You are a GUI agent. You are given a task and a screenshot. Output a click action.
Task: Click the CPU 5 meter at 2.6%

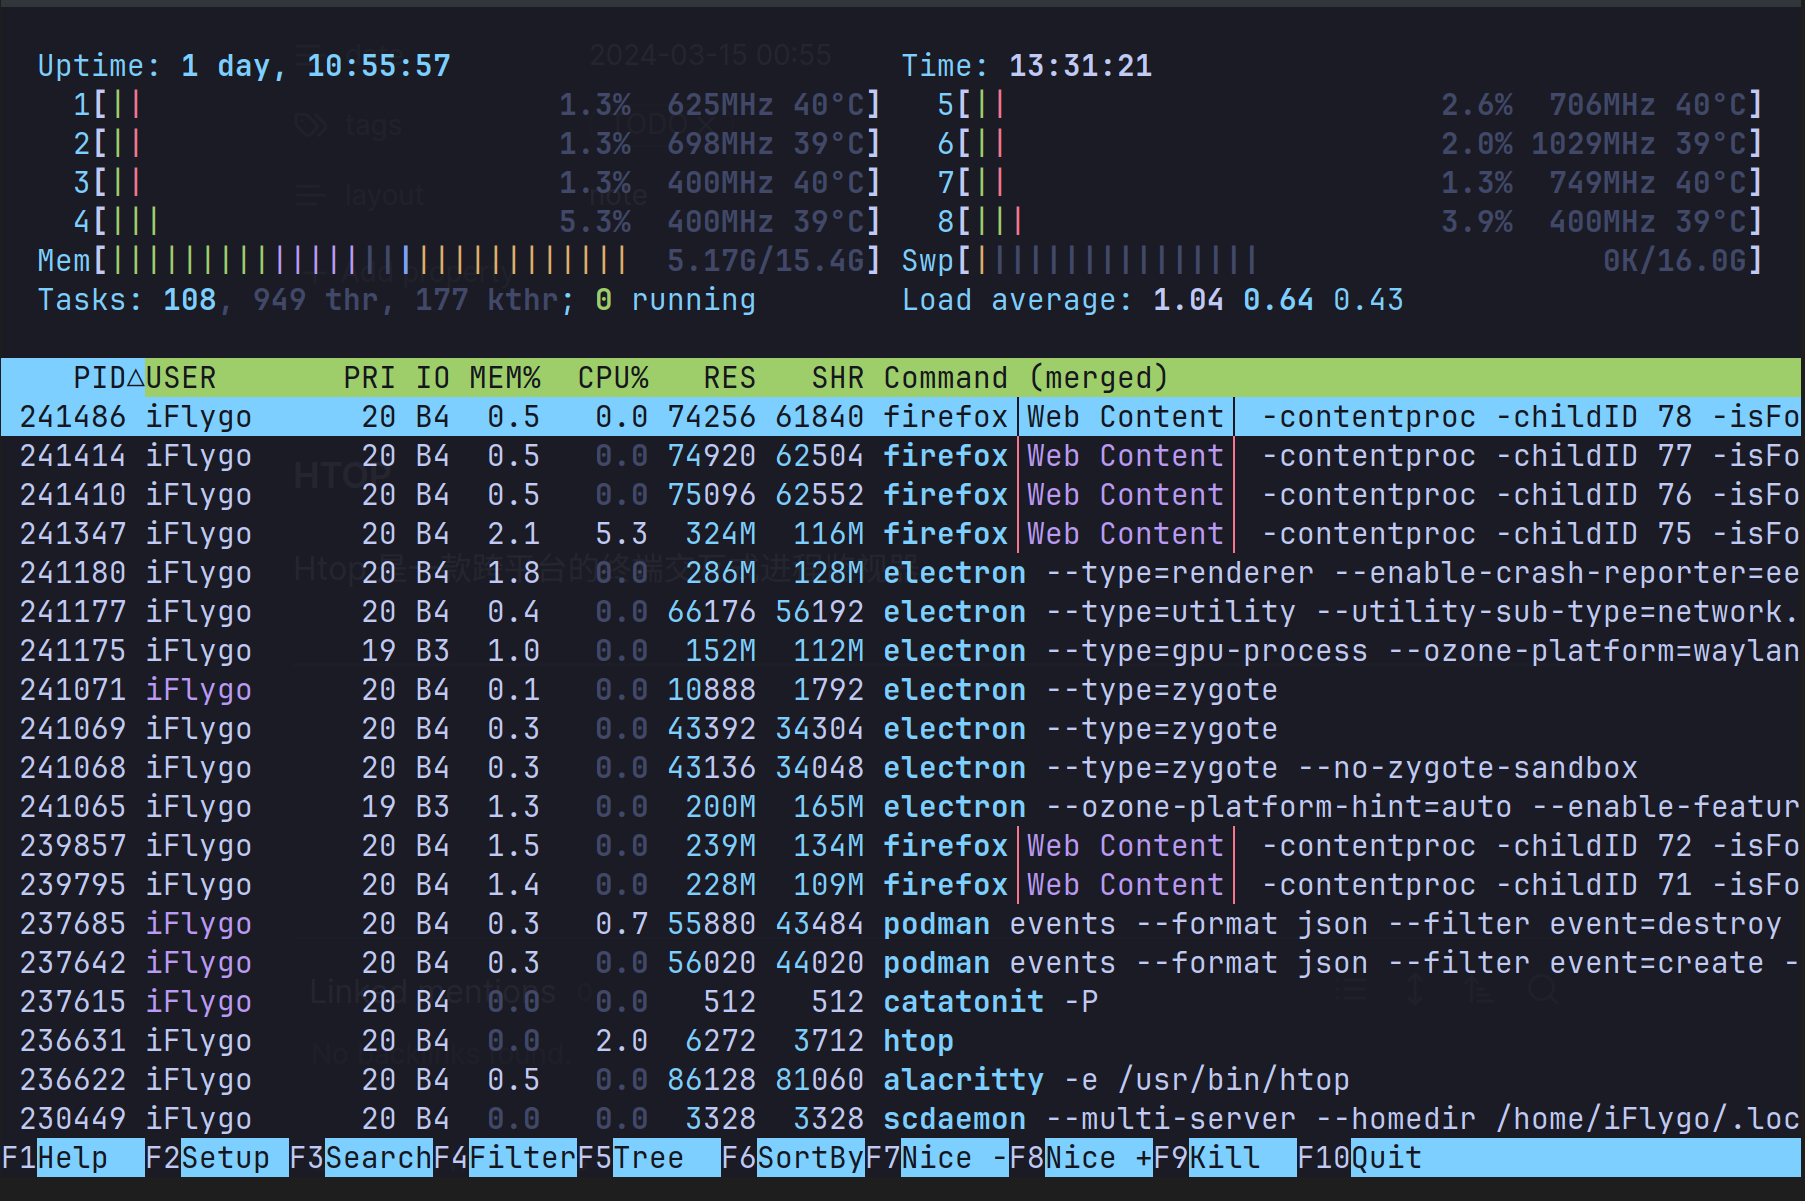[x=1350, y=105]
